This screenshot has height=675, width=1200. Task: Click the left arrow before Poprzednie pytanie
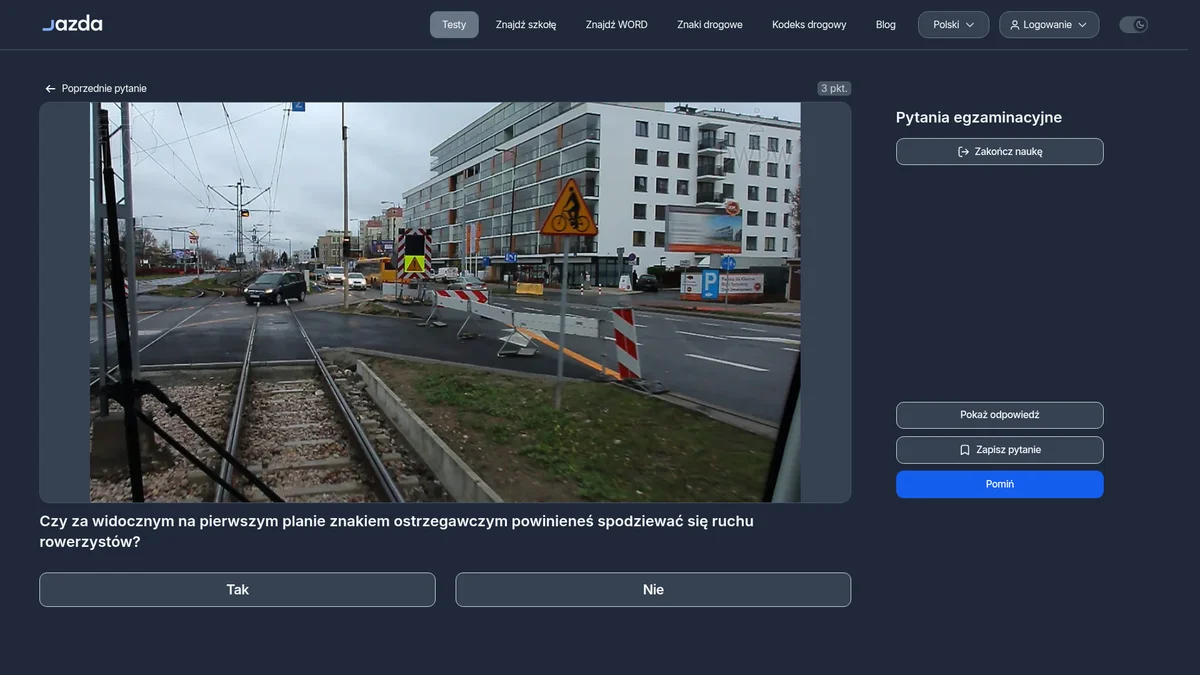(50, 89)
